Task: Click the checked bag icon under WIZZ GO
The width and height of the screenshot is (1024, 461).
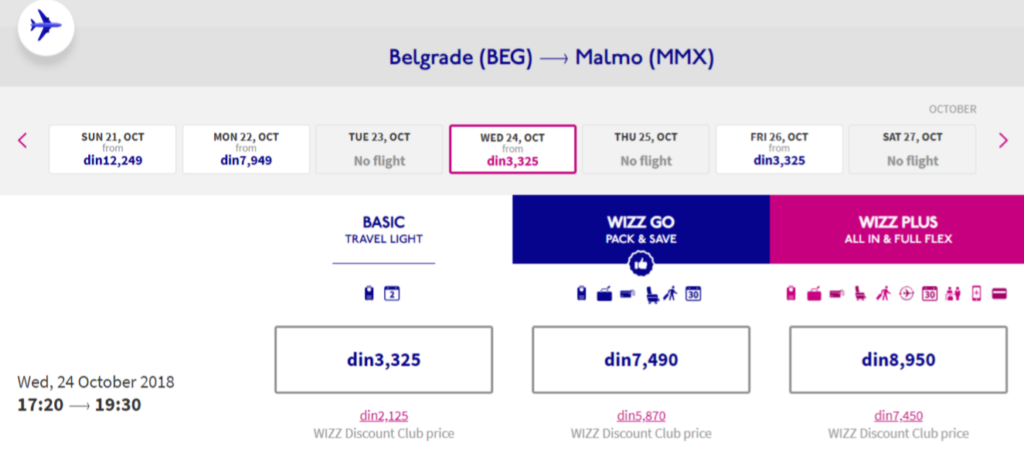Action: pos(605,294)
